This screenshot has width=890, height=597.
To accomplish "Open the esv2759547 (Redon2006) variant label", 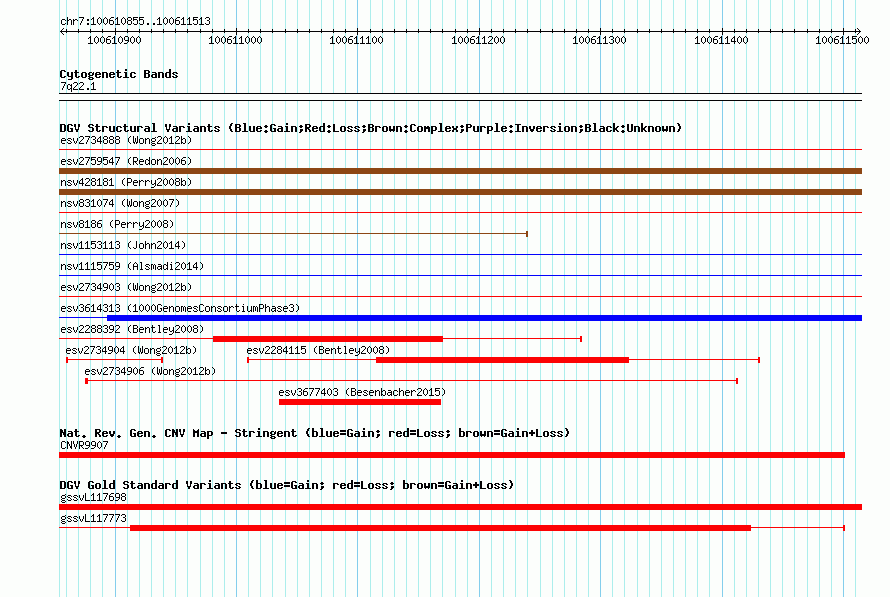I will click(126, 161).
